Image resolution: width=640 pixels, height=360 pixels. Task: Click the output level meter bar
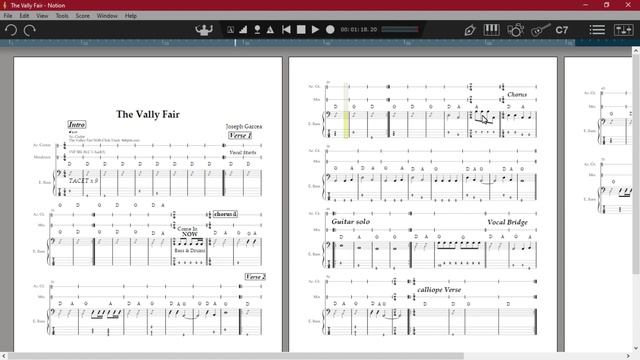[400, 29]
